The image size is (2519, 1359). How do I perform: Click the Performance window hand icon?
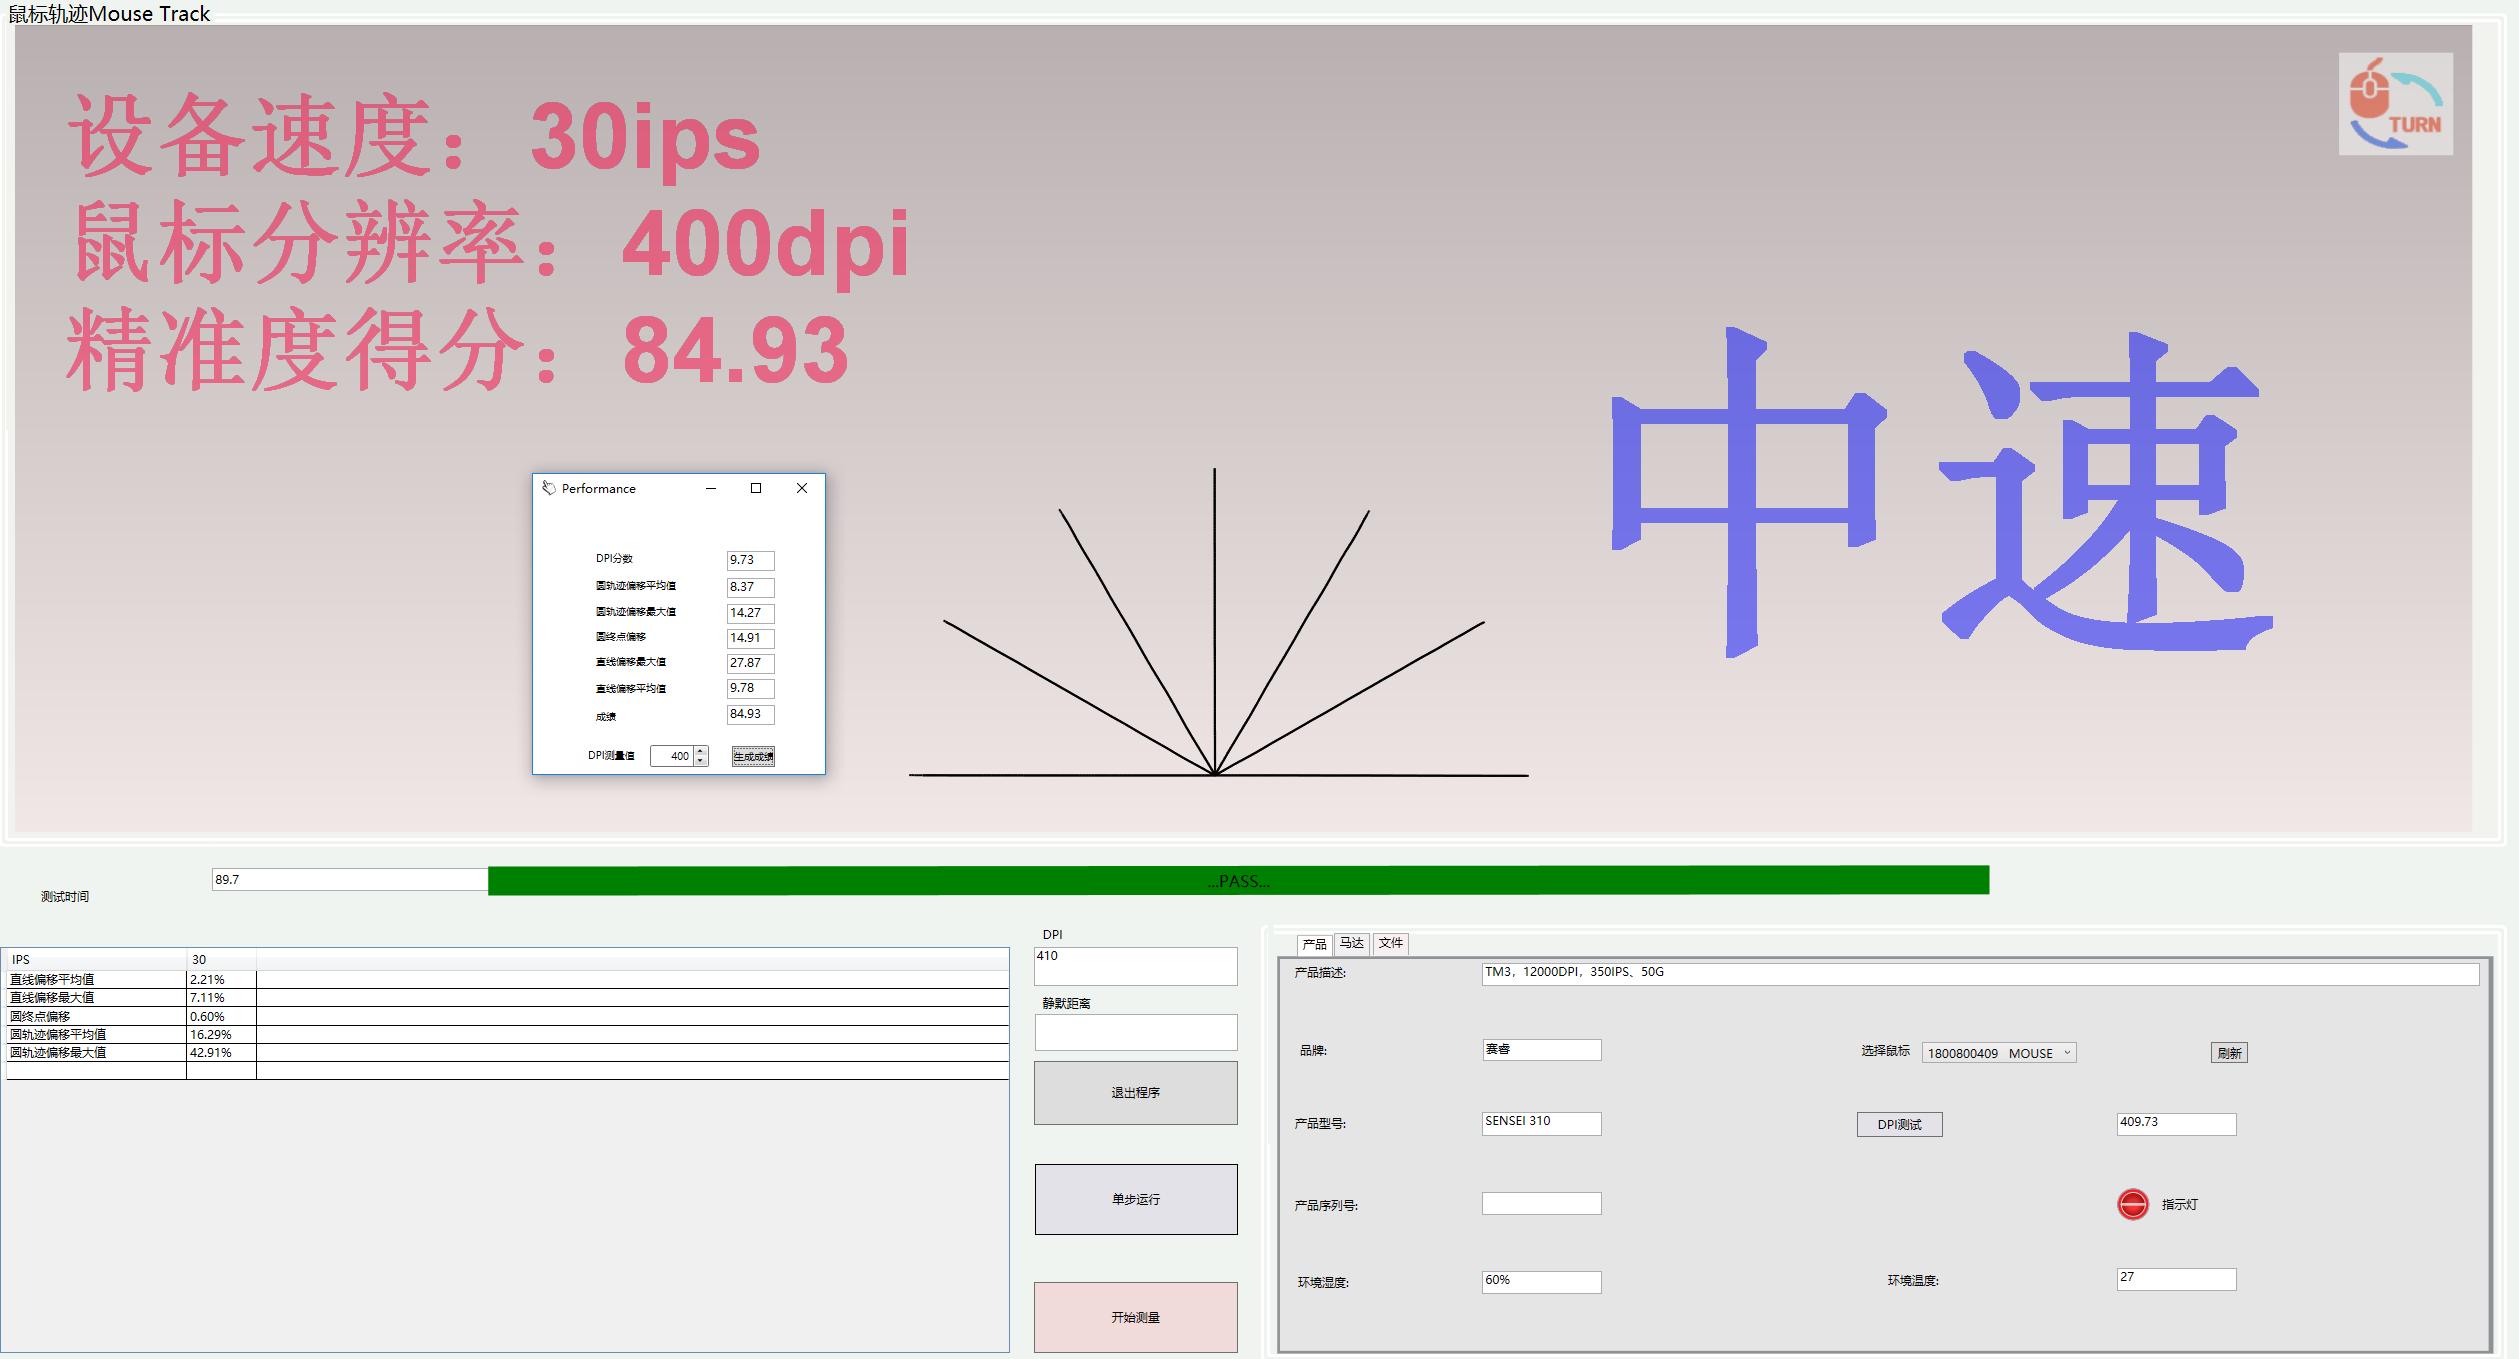(x=548, y=488)
